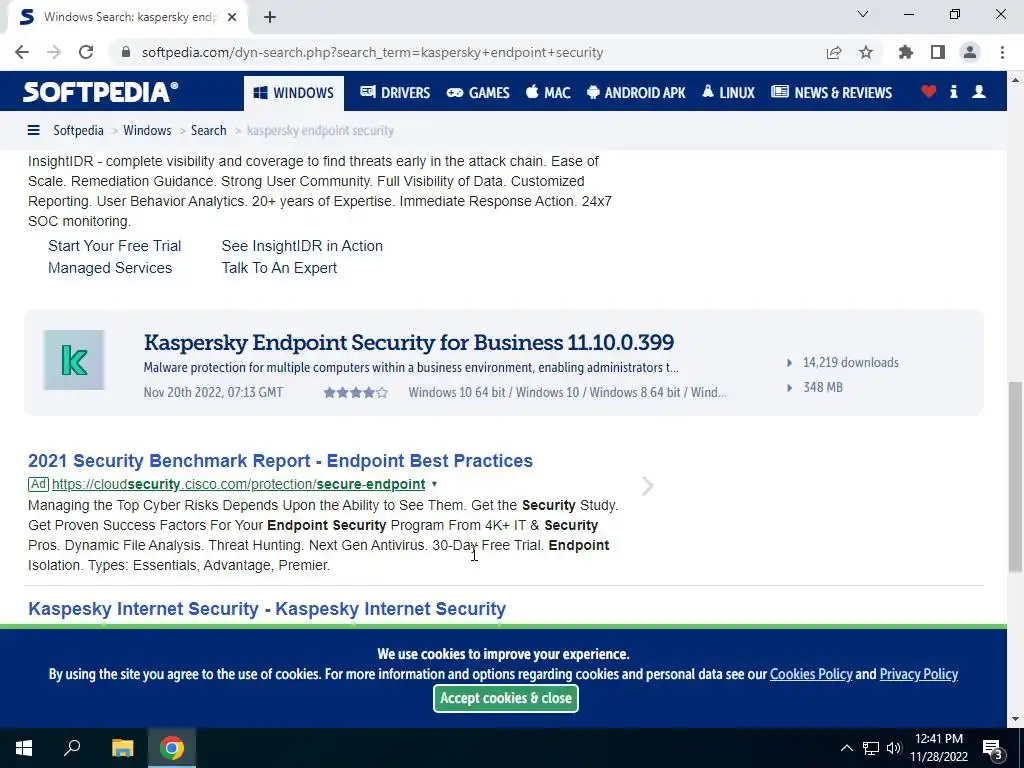
Task: Open Kaspersky Endpoint Security for Business 11.10.0.399
Action: point(409,343)
